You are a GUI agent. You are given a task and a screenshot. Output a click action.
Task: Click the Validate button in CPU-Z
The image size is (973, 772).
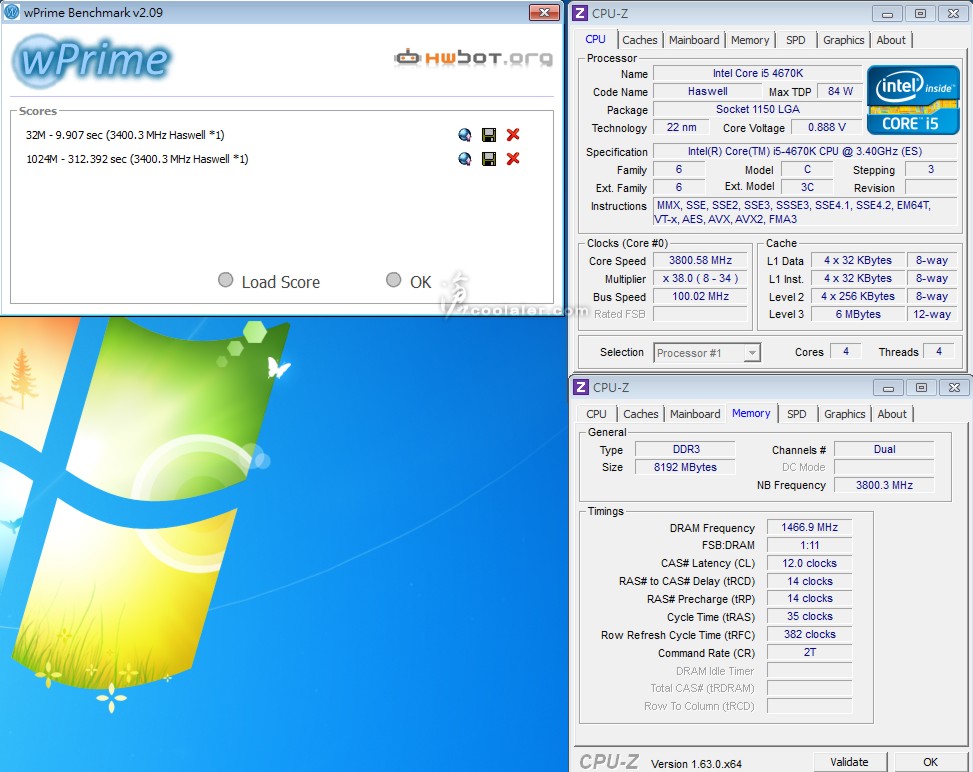(850, 762)
